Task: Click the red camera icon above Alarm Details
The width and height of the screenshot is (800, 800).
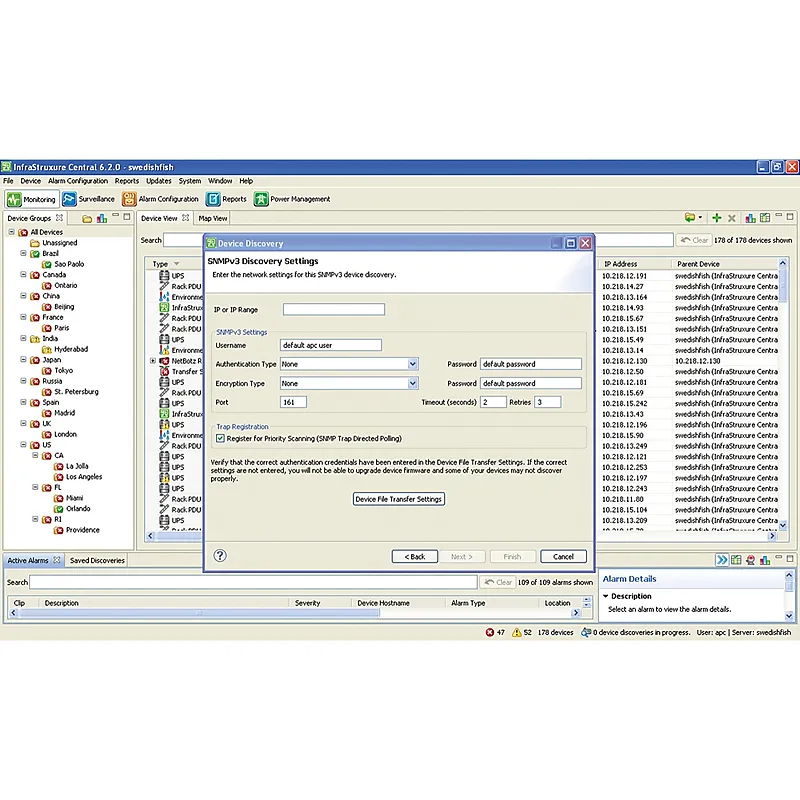Action: [751, 560]
